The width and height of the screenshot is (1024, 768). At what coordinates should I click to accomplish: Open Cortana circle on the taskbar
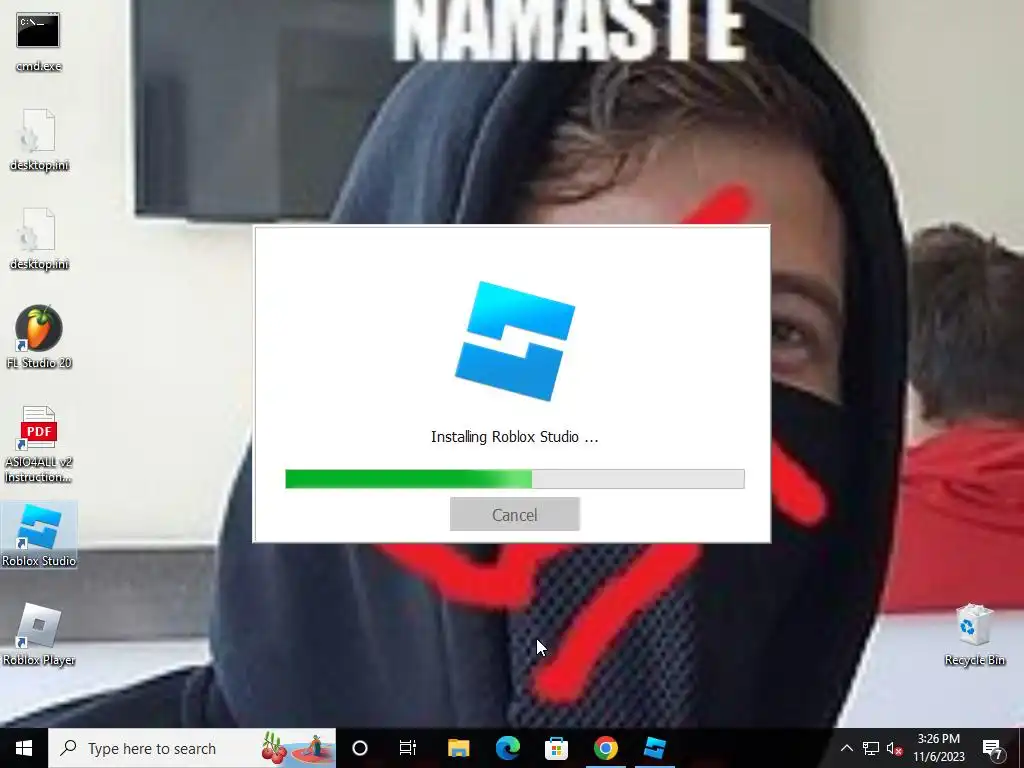click(360, 748)
